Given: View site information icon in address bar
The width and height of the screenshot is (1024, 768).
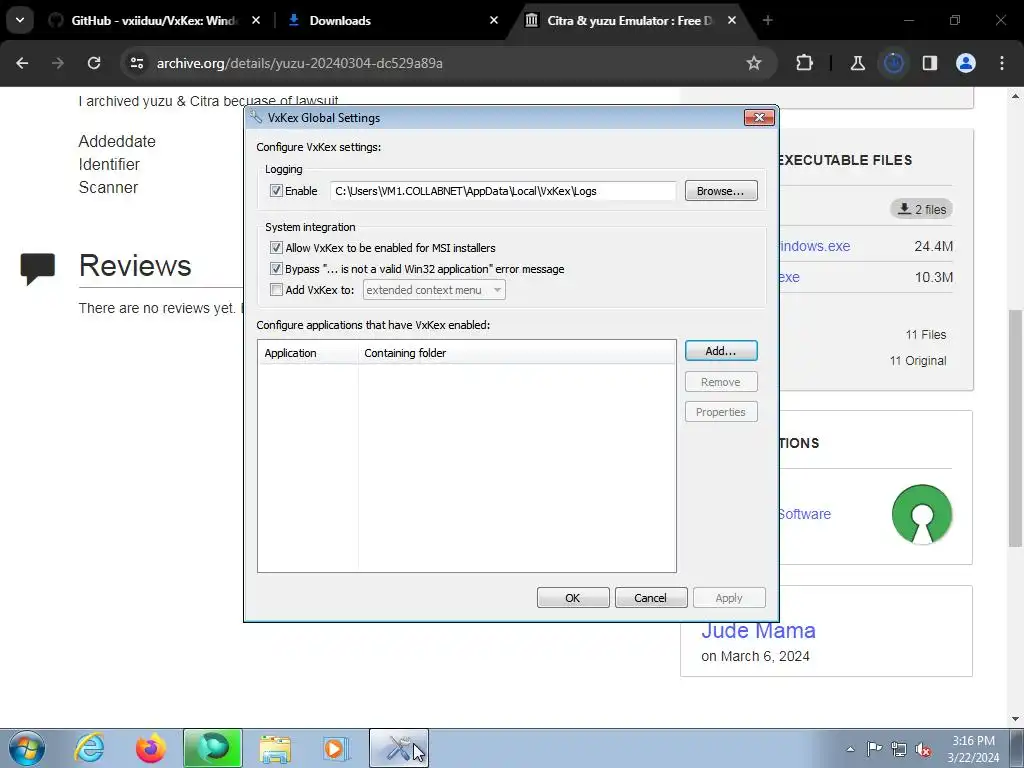Looking at the screenshot, I should point(136,63).
